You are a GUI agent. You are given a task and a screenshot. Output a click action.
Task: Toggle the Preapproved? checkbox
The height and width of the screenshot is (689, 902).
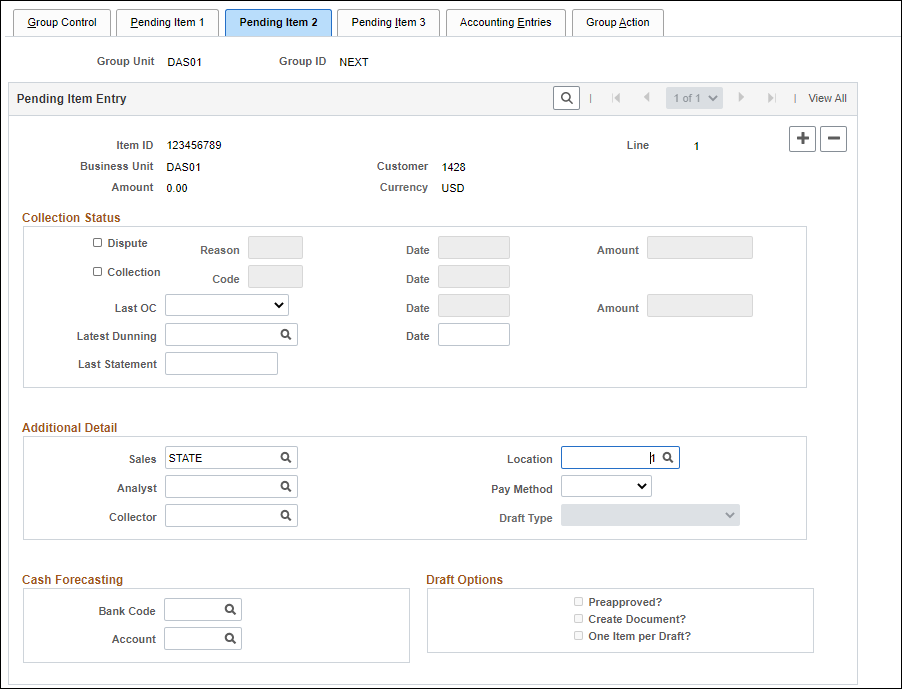[578, 602]
